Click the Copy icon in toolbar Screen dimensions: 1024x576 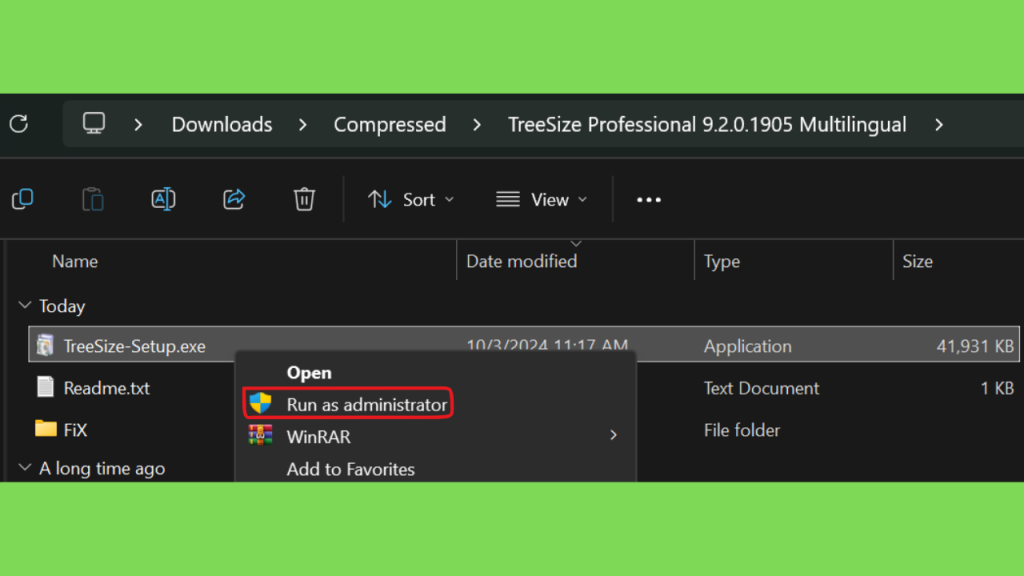23,199
